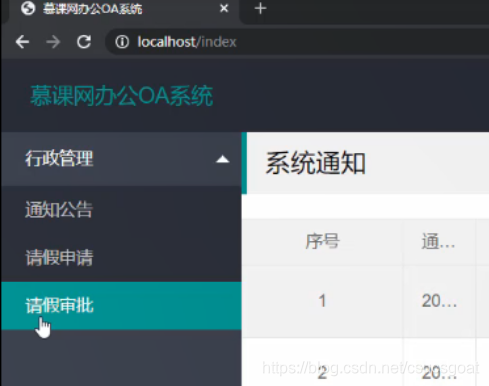Click the browser back arrow

(x=22, y=42)
